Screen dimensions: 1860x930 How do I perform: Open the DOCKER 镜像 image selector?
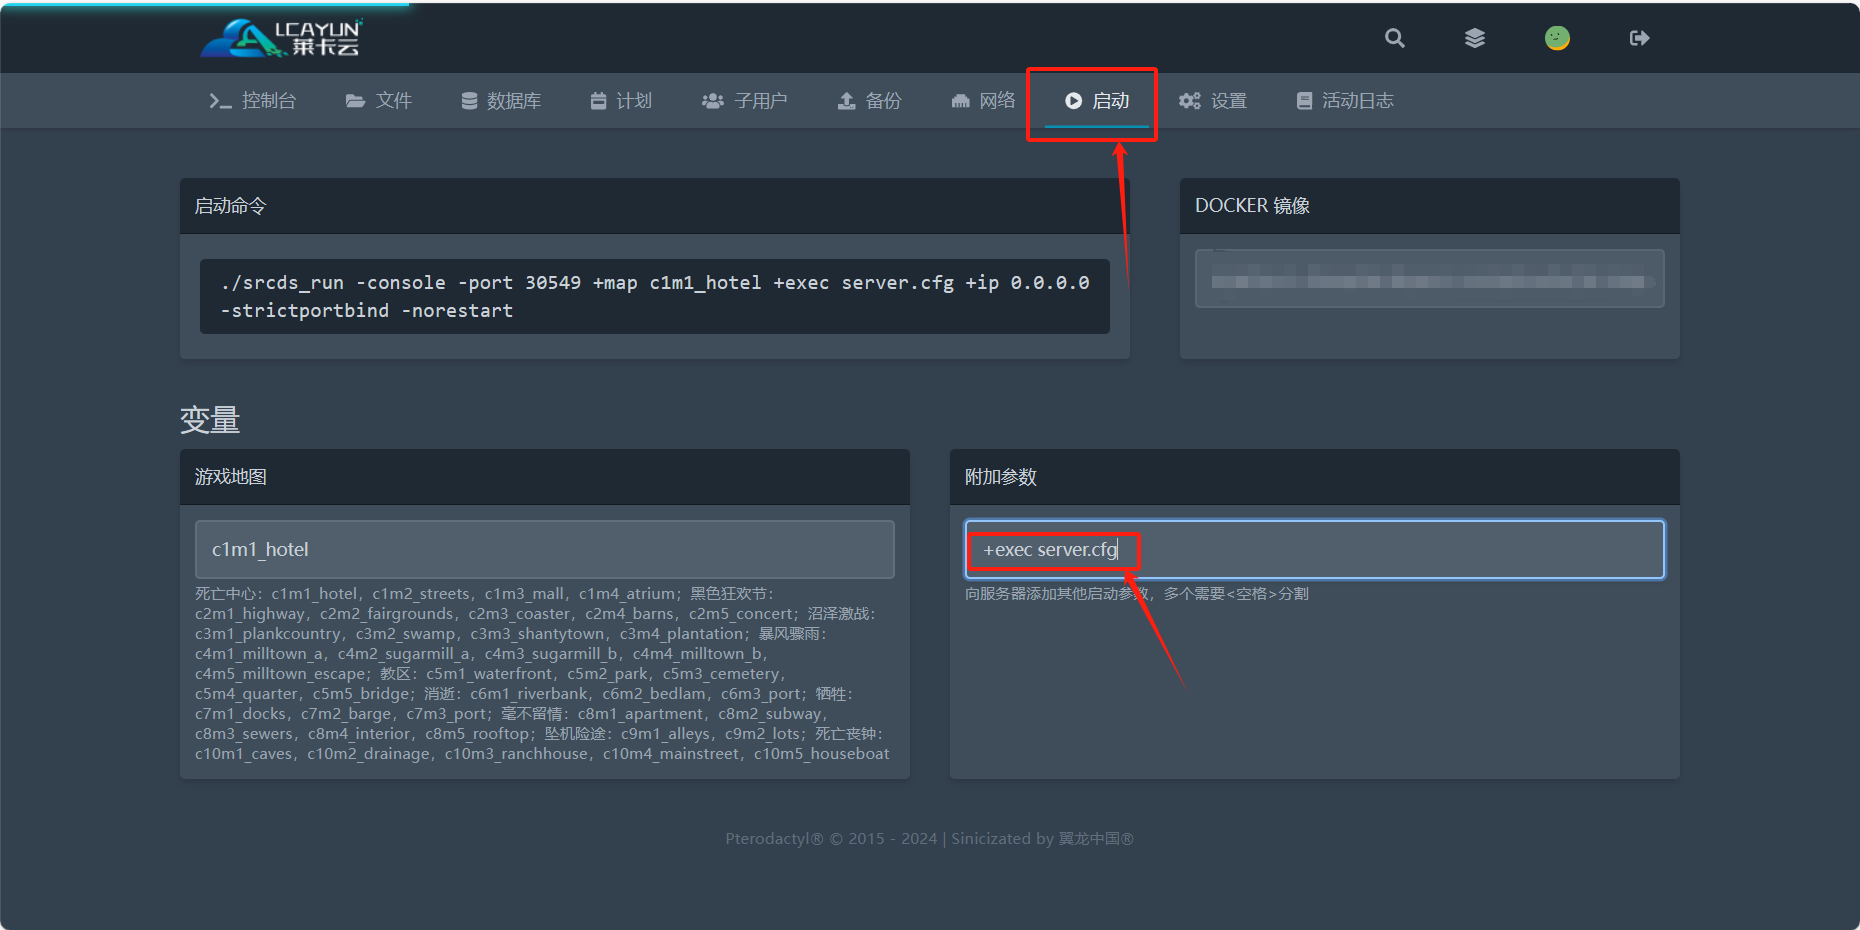coord(1429,279)
